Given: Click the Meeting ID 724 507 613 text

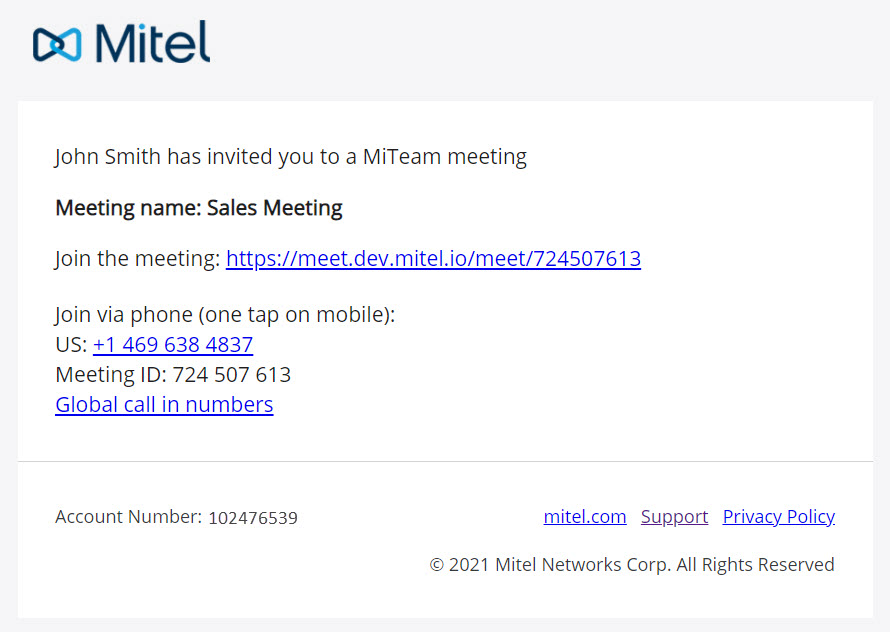Looking at the screenshot, I should 173,375.
